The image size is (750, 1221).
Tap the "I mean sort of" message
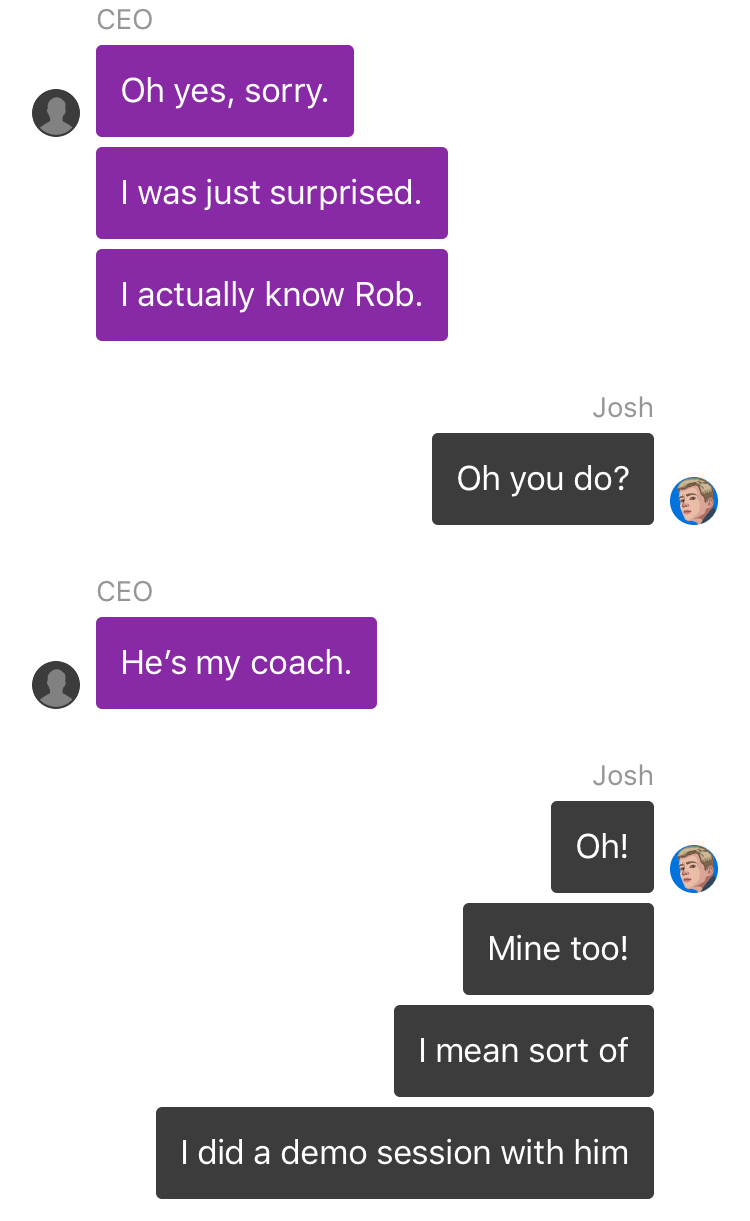(524, 1051)
